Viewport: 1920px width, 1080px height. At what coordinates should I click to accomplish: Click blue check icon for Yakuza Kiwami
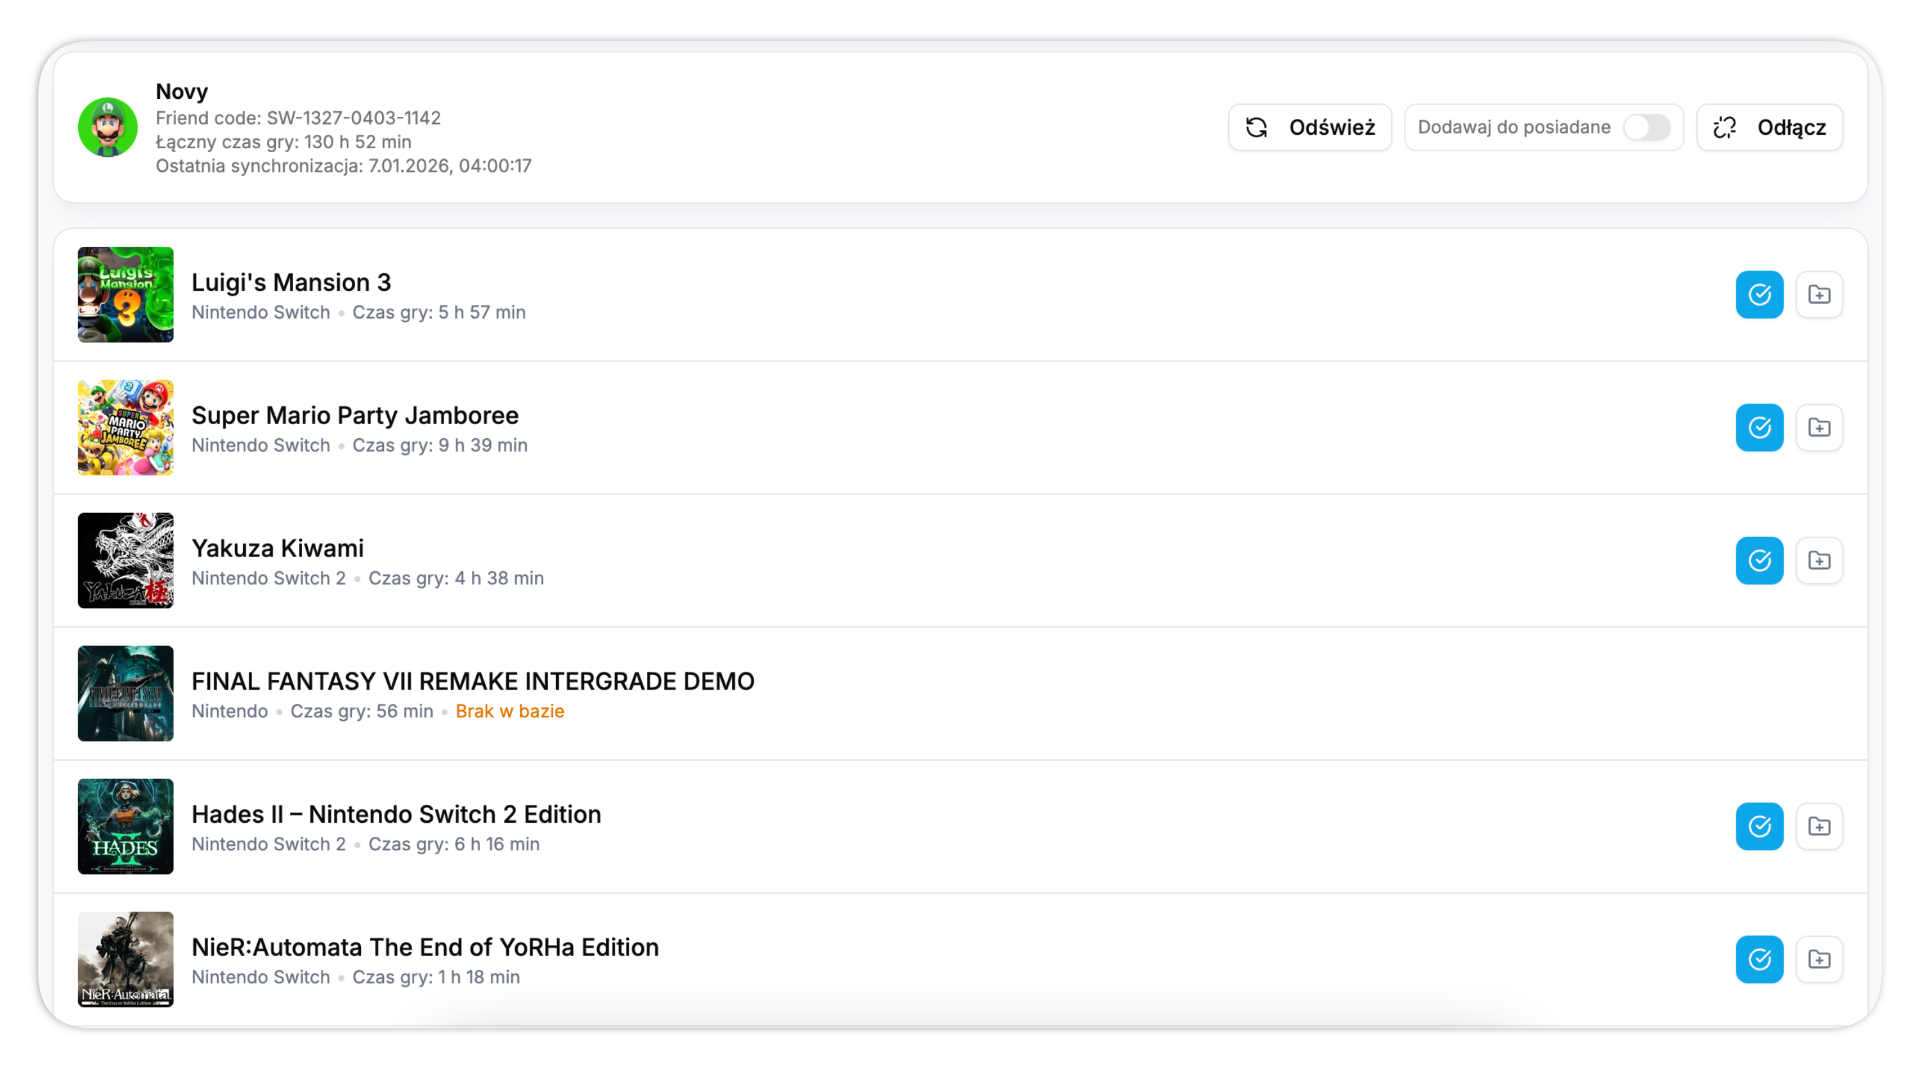coord(1759,561)
